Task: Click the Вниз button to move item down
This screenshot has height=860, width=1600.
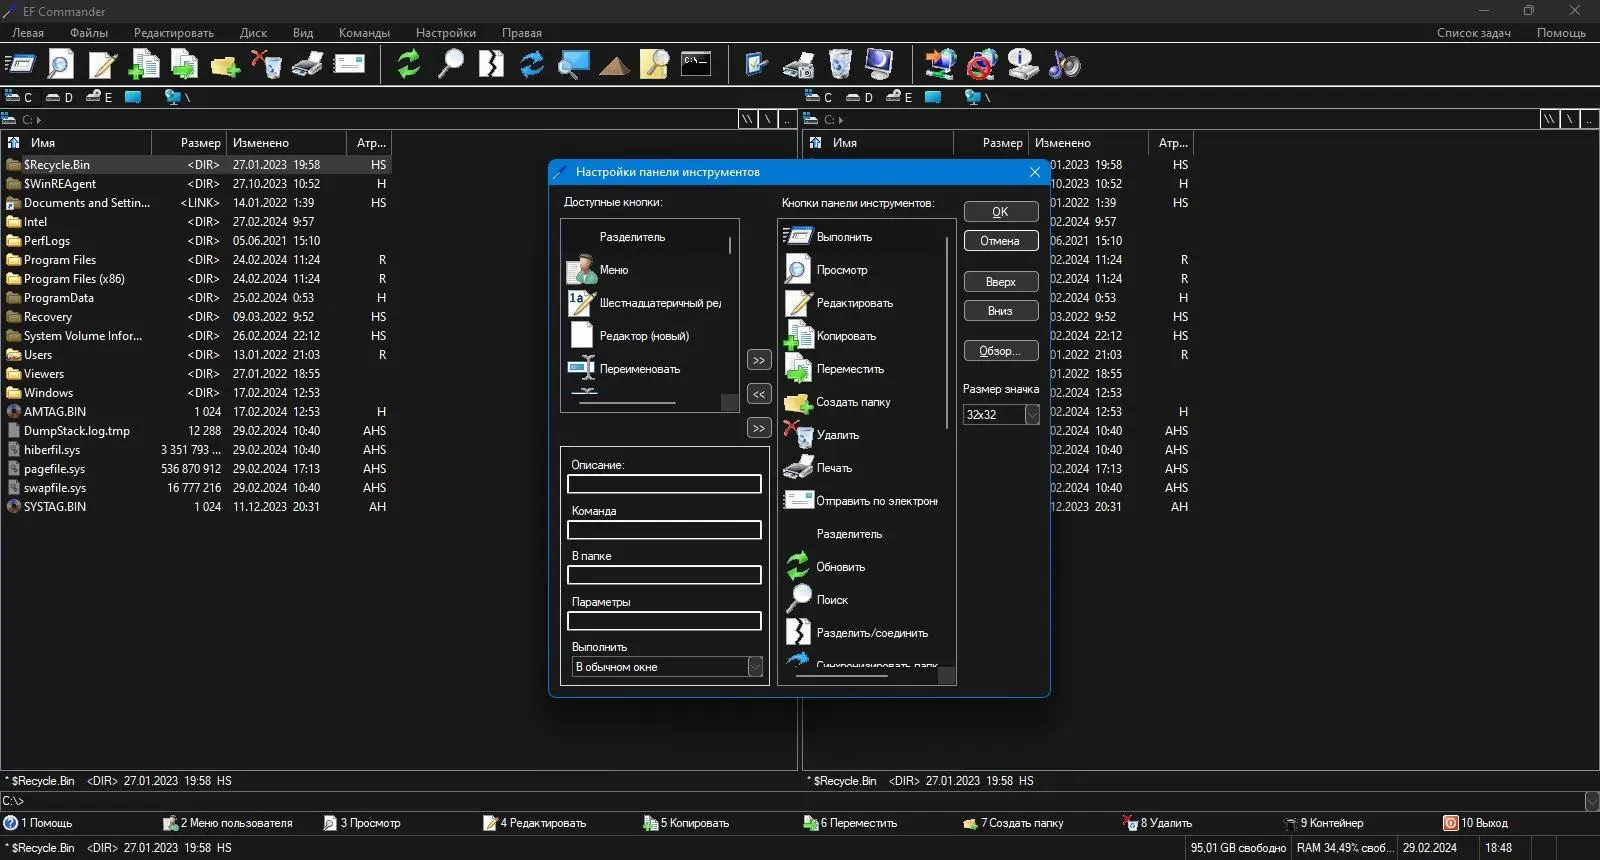Action: pyautogui.click(x=1000, y=311)
